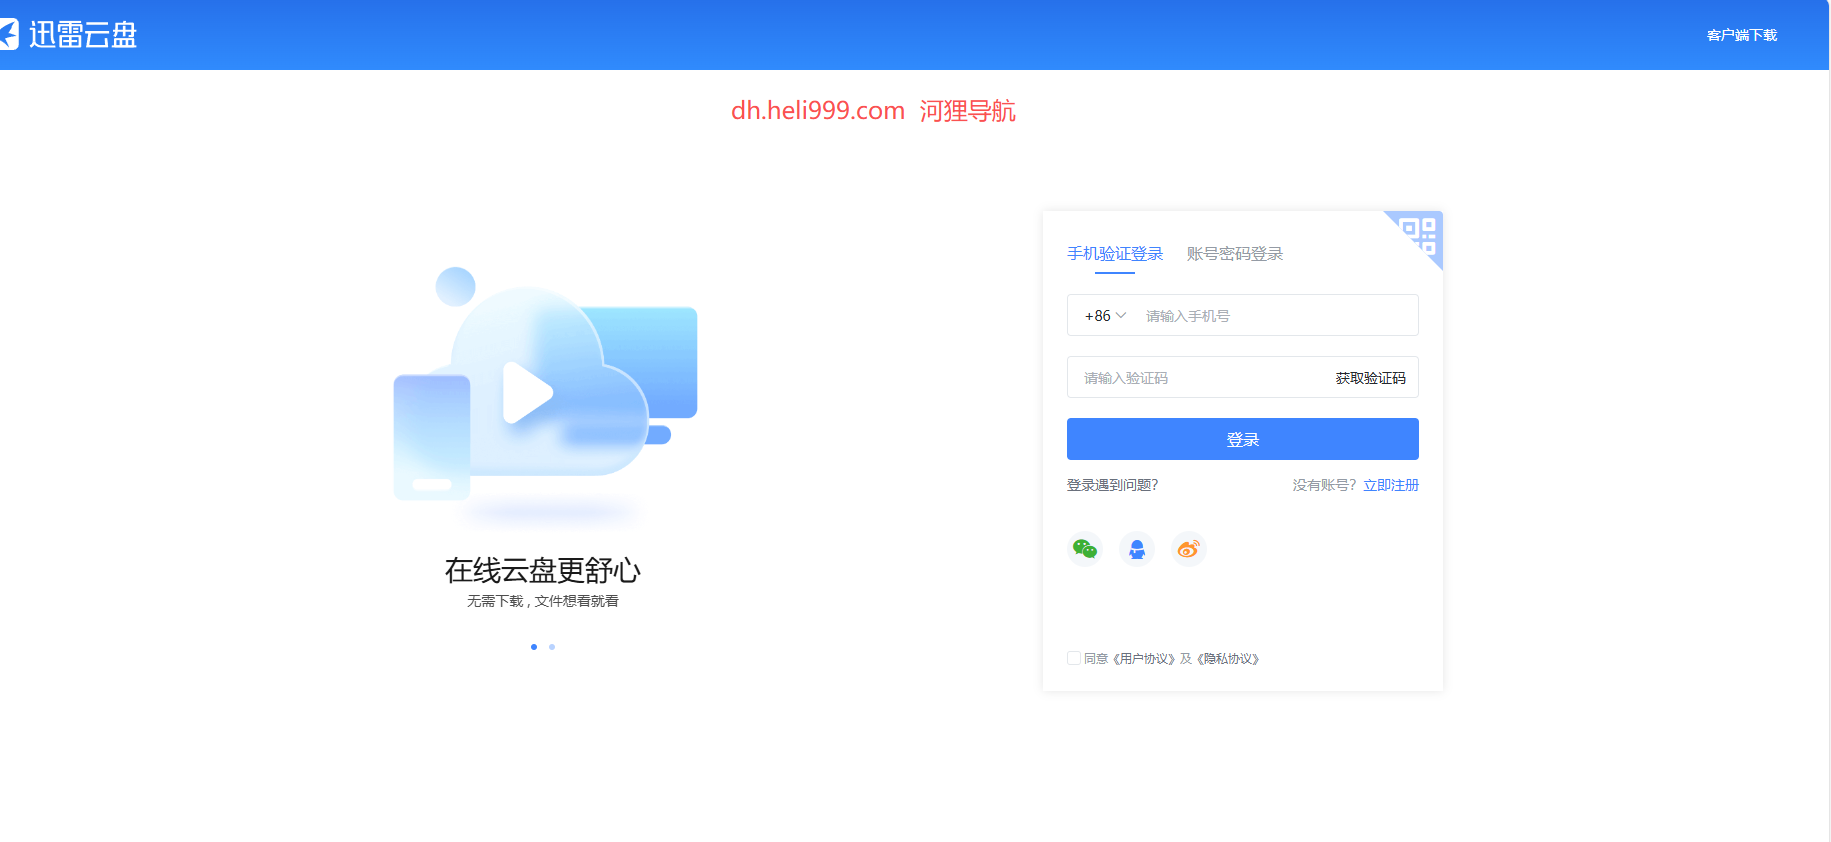The width and height of the screenshot is (1831, 842).
Task: Log in with WeChat icon
Action: (x=1085, y=549)
